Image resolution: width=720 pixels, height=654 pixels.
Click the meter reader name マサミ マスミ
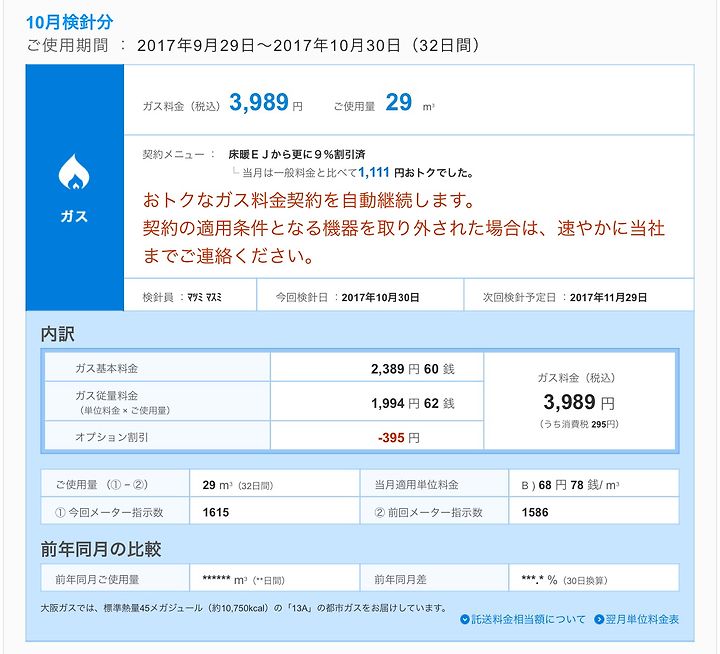point(204,297)
